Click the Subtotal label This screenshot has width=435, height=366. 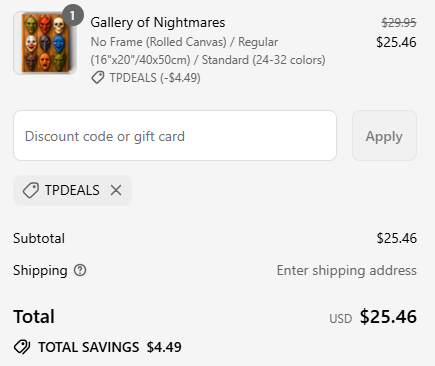(39, 238)
